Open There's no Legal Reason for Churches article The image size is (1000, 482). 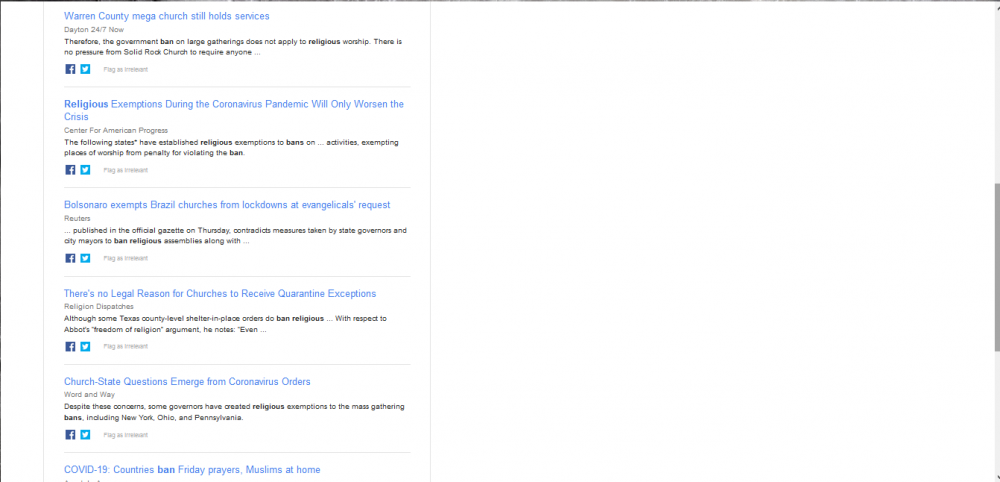click(x=220, y=293)
